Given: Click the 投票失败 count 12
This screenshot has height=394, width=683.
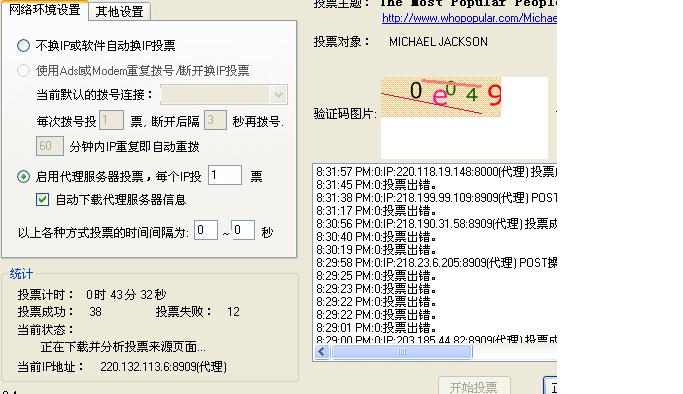Looking at the screenshot, I should [233, 312].
